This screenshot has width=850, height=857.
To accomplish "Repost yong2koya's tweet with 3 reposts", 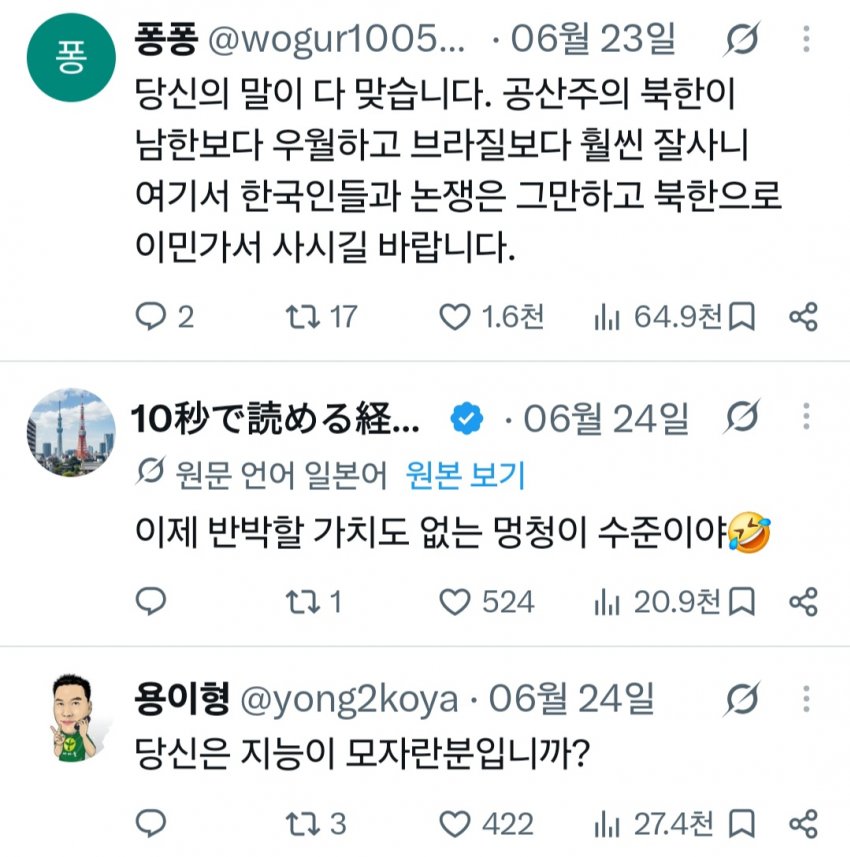I will [316, 824].
